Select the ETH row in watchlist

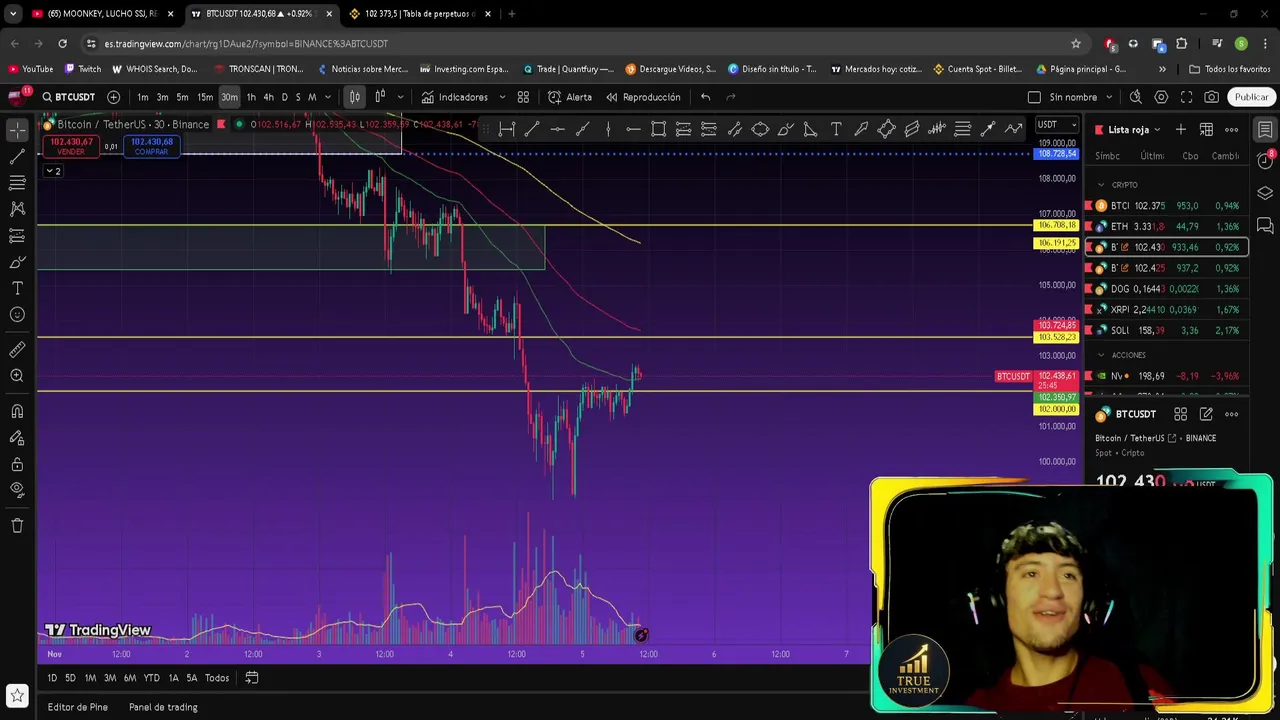coord(1167,227)
